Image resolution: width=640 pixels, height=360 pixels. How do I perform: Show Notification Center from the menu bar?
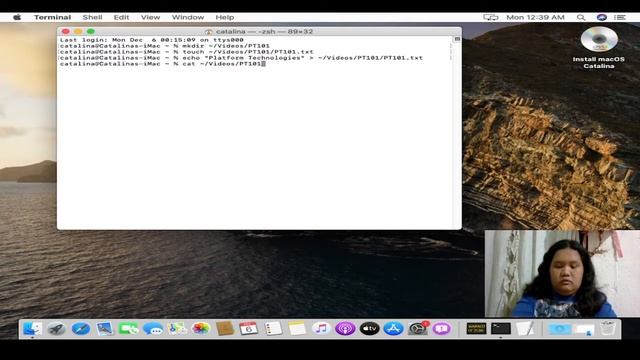(x=620, y=18)
